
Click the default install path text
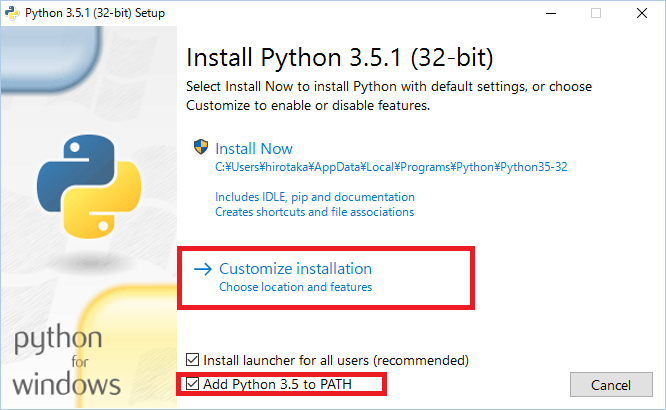pyautogui.click(x=391, y=167)
